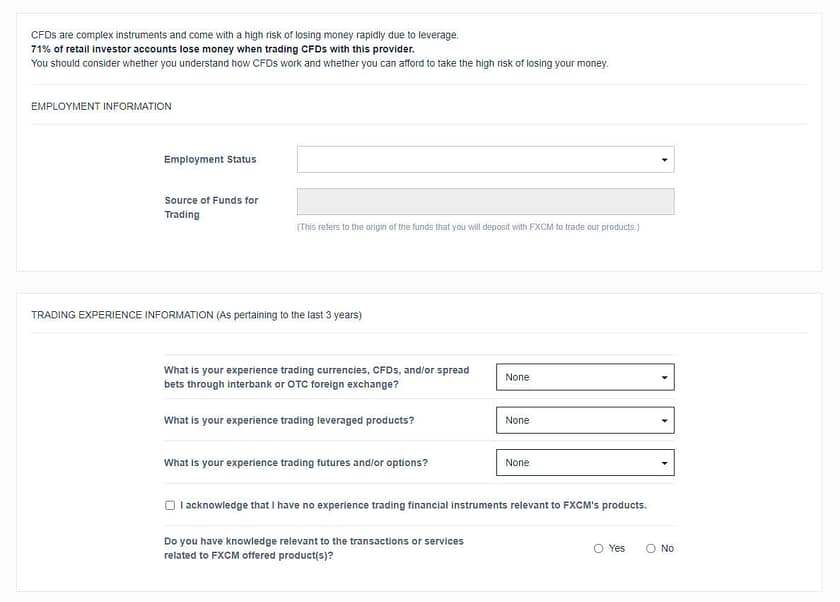Expand the futures and options experience dropdown
840x602 pixels.
click(x=585, y=463)
